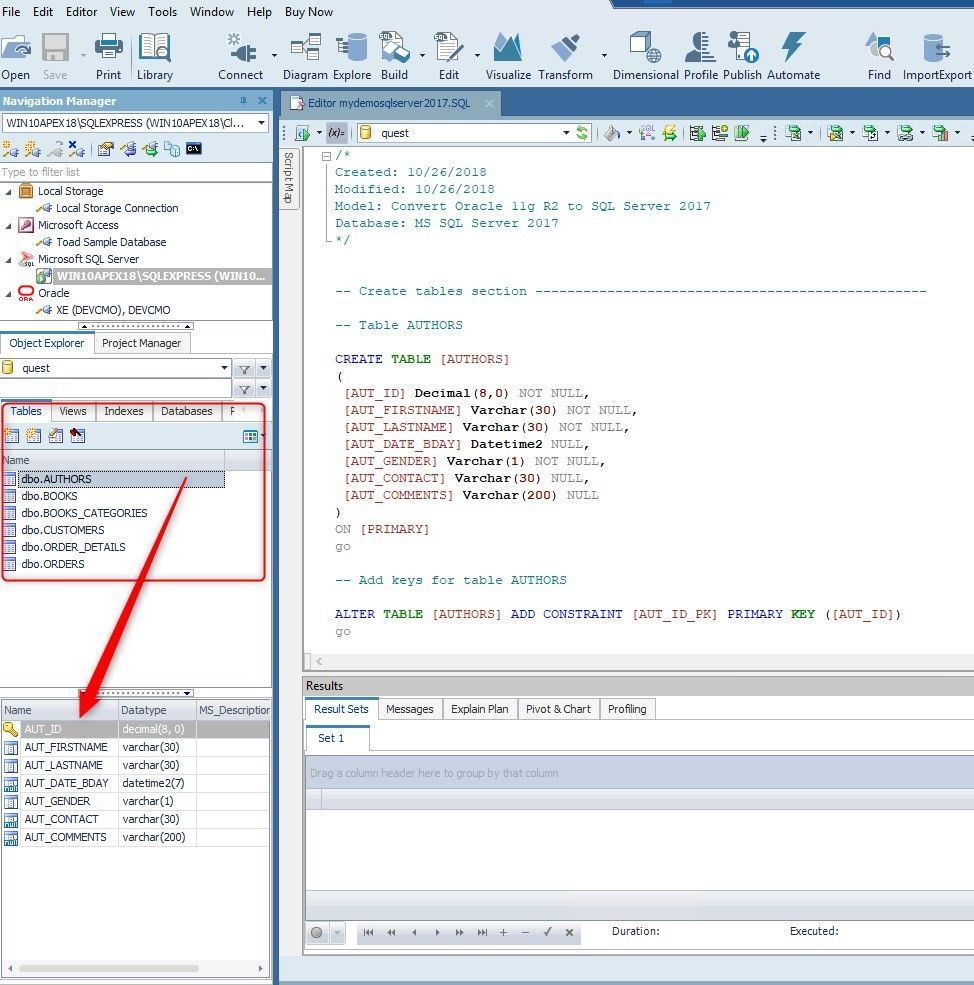Screen dimensions: 974x985
Task: Open the Explain Plan tab
Action: [479, 709]
